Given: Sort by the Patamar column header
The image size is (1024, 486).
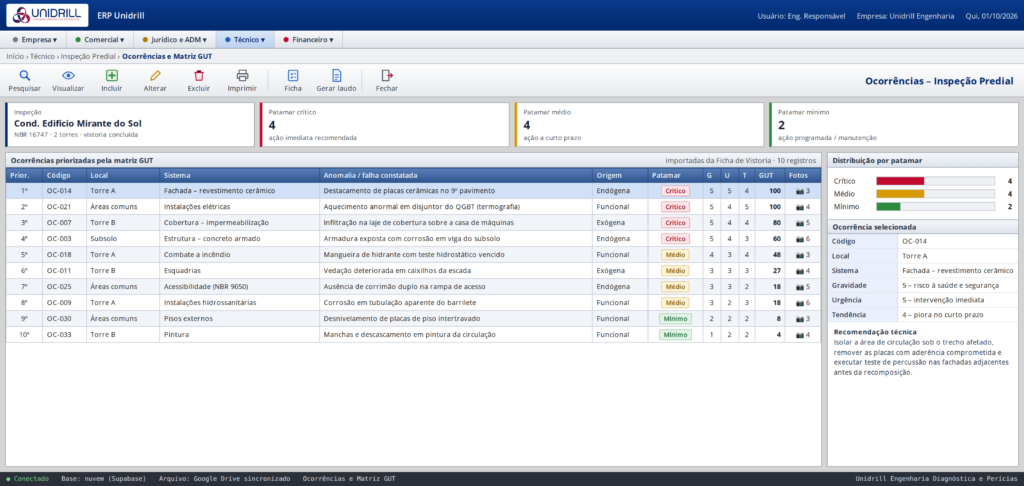Looking at the screenshot, I should 675,175.
